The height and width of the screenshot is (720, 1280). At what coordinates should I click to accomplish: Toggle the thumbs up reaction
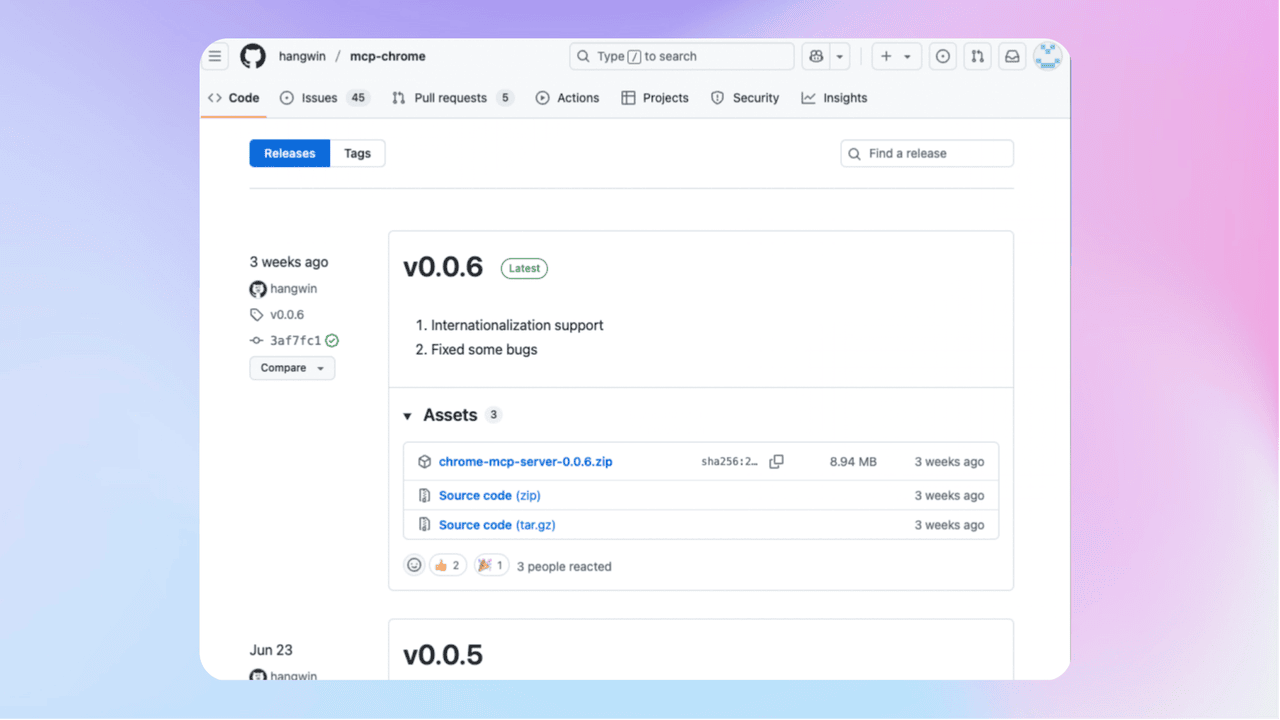coord(447,566)
